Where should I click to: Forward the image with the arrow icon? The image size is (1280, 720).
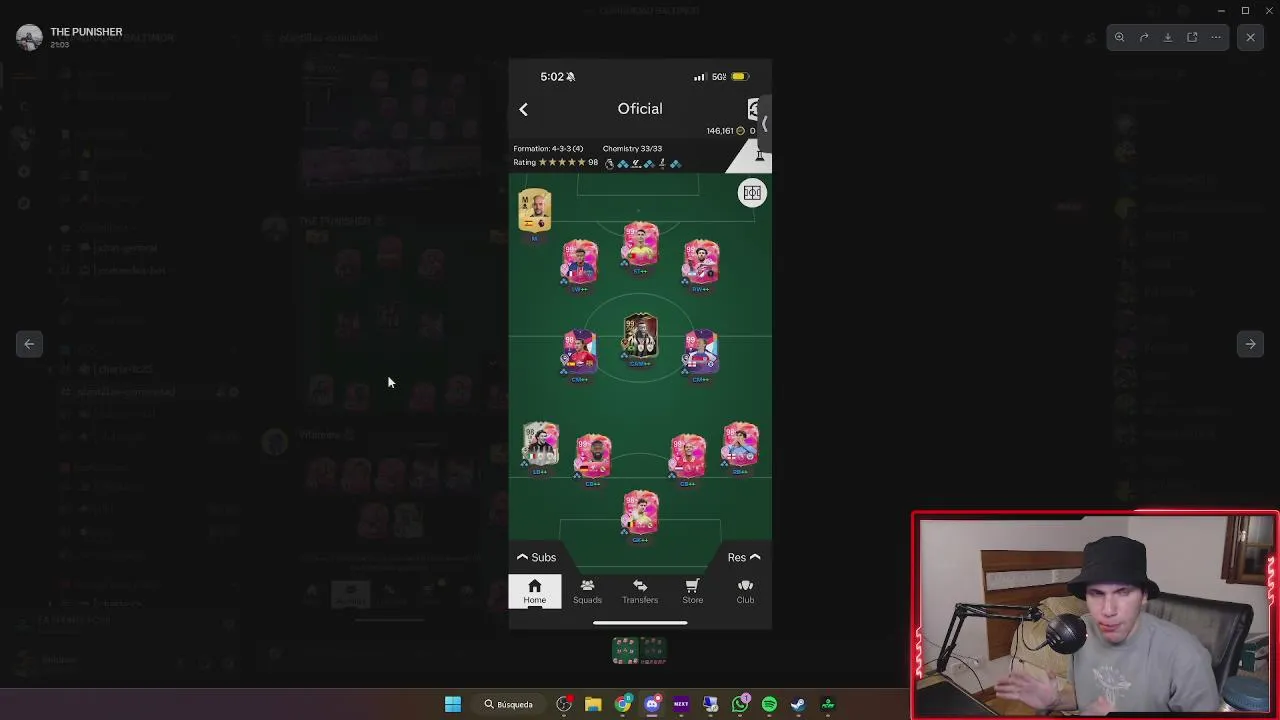[x=1144, y=37]
